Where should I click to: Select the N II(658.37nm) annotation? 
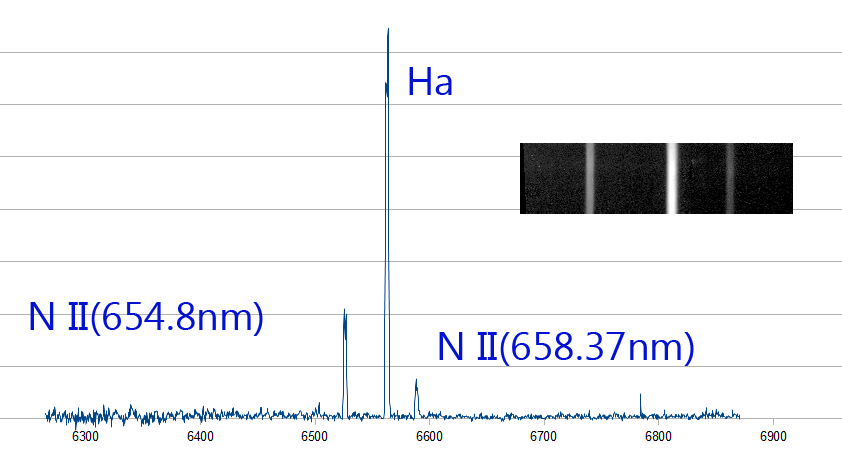[x=566, y=347]
